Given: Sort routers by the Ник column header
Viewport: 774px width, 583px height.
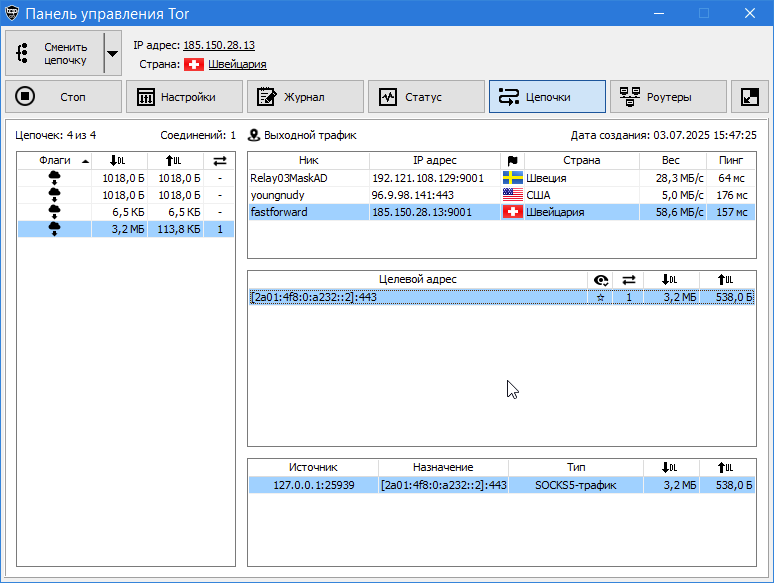Looking at the screenshot, I should pos(309,160).
